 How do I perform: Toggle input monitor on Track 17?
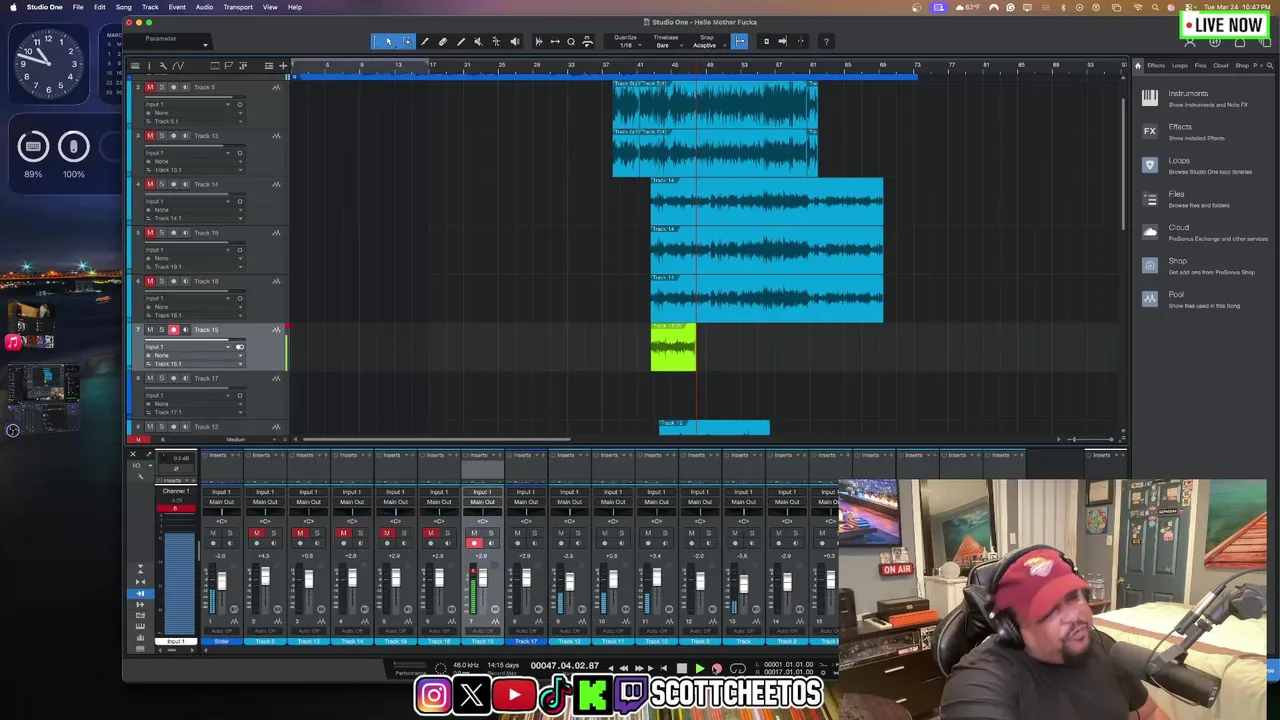point(184,378)
